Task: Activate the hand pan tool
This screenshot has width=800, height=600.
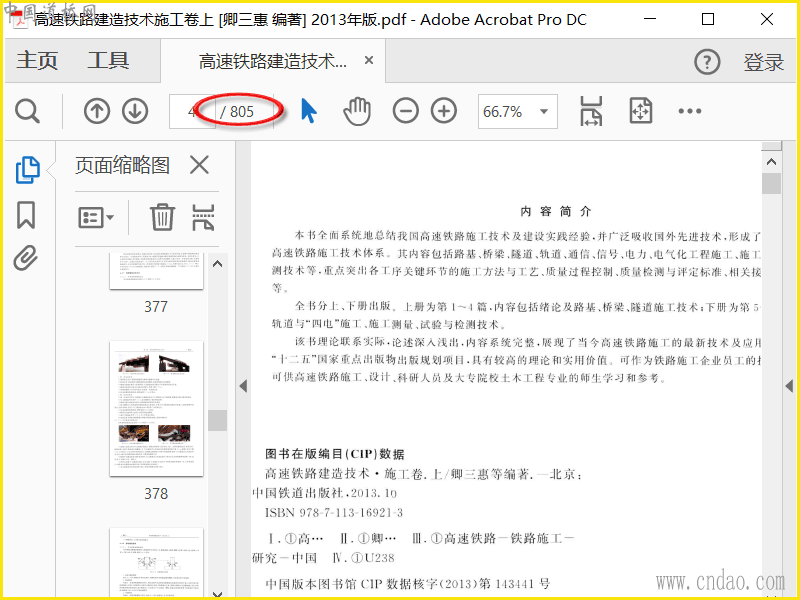Action: point(357,111)
